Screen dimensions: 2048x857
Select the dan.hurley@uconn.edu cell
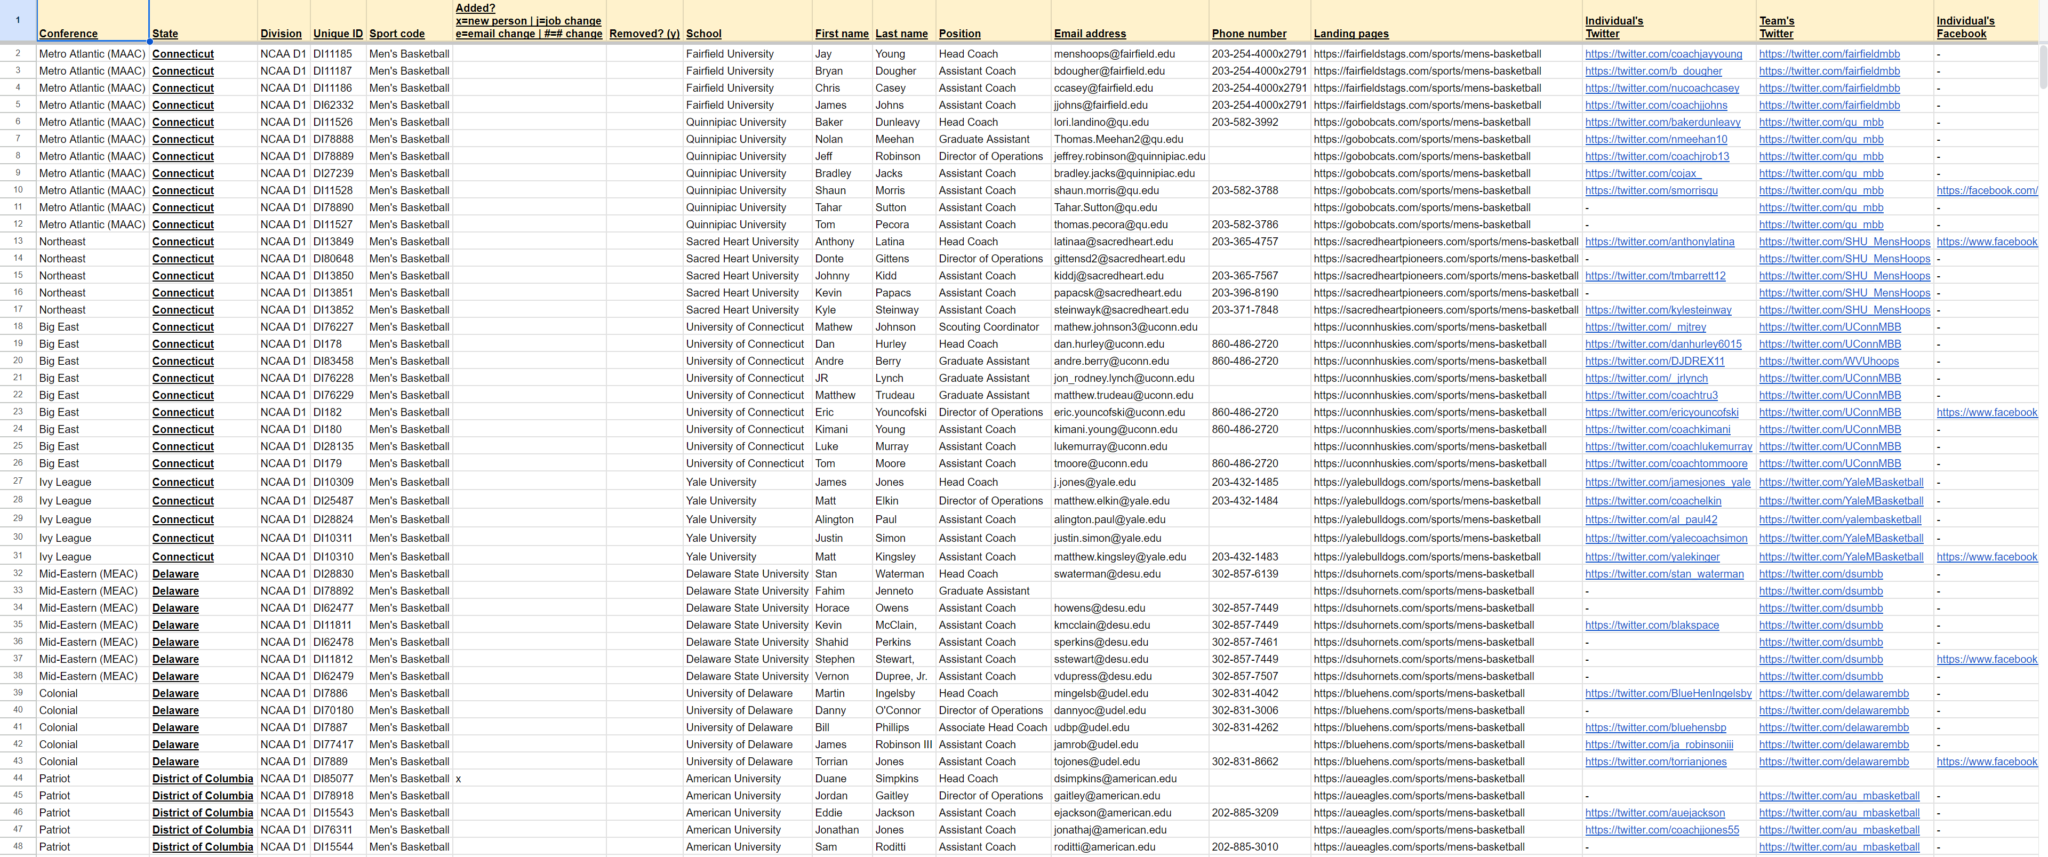coord(1130,344)
